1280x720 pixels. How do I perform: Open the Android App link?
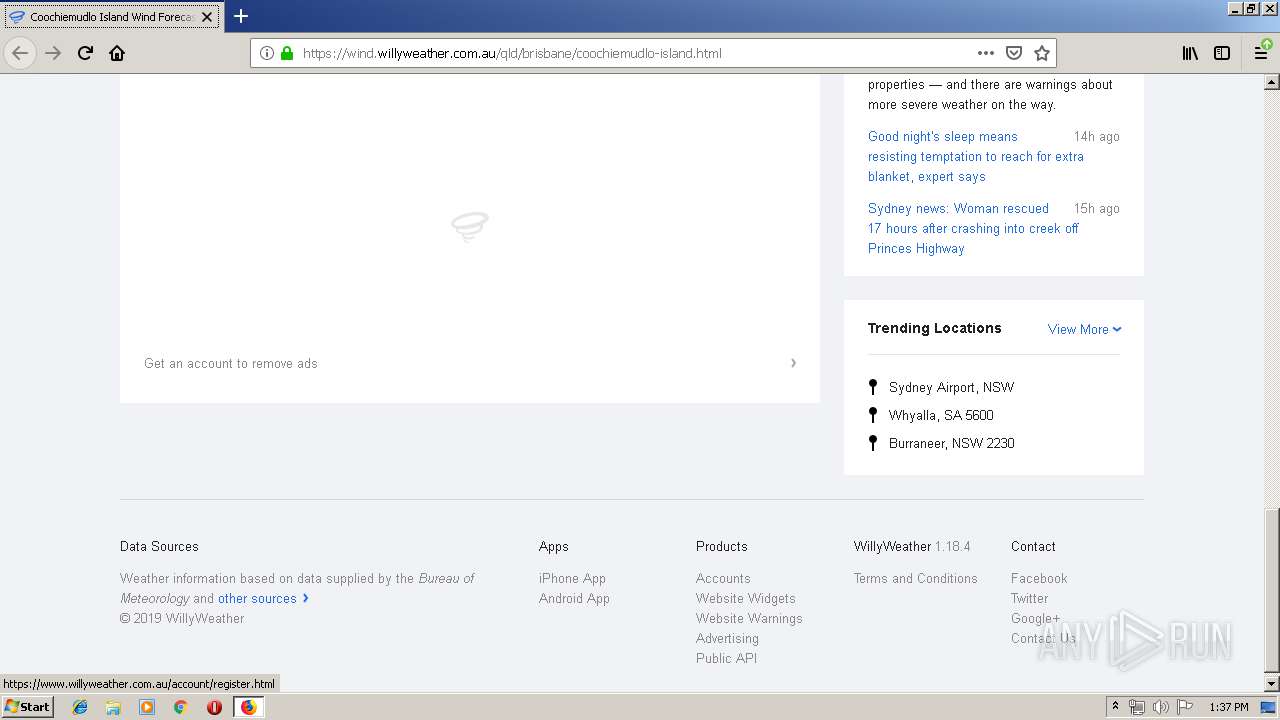(x=574, y=598)
